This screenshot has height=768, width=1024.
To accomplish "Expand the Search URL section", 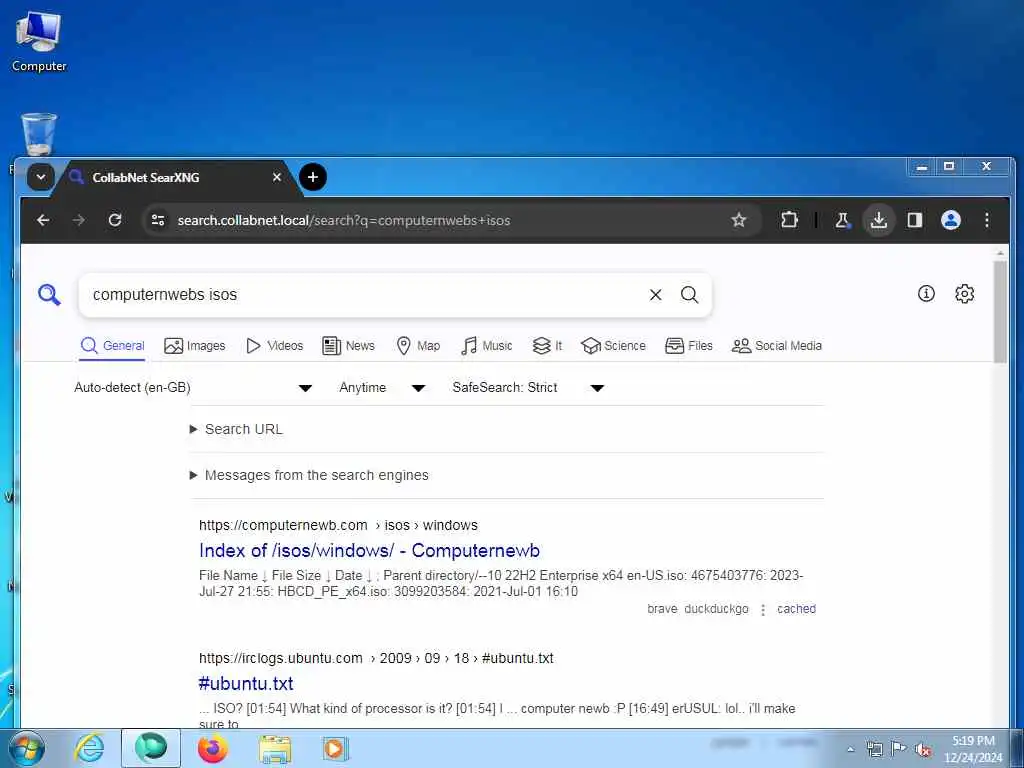I will coord(236,429).
